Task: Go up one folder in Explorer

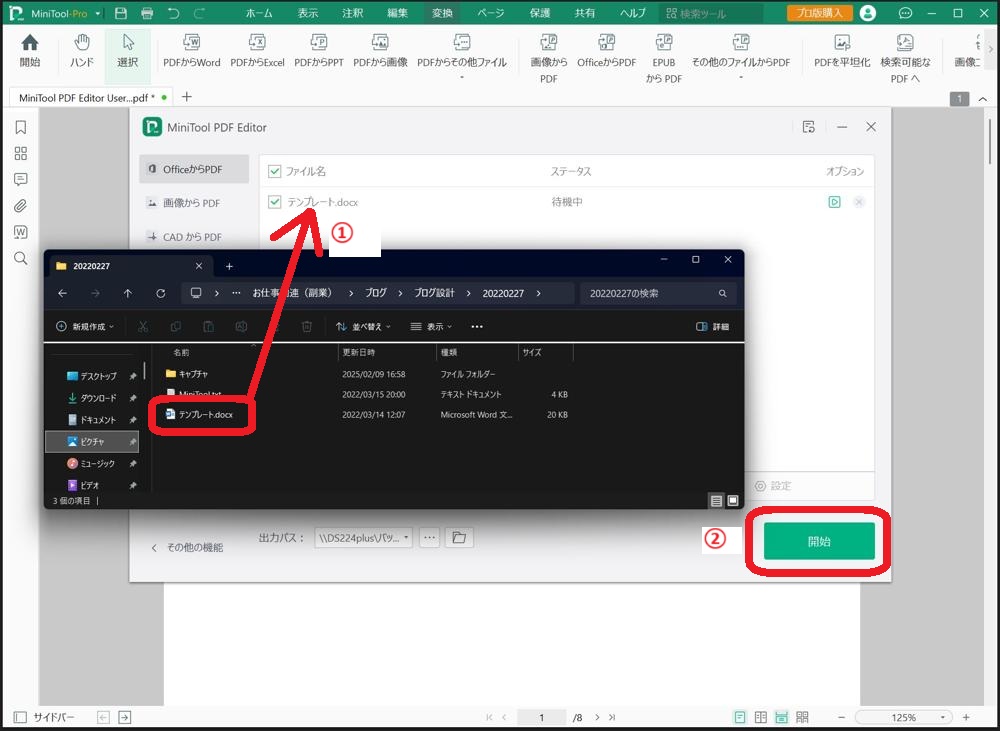Action: [x=128, y=293]
